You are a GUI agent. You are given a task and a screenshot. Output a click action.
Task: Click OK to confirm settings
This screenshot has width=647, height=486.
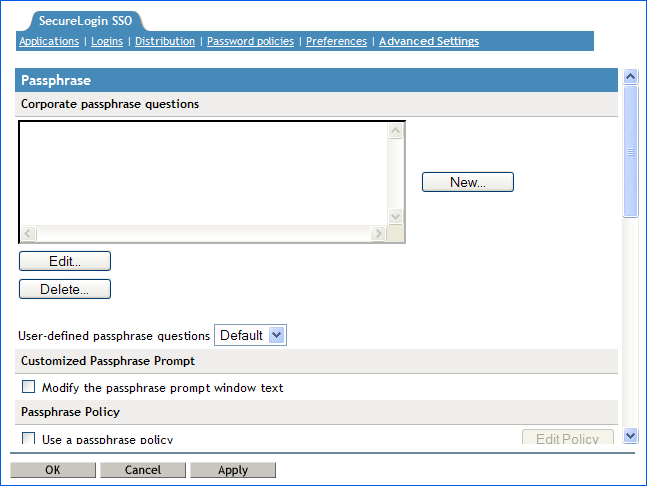[53, 470]
